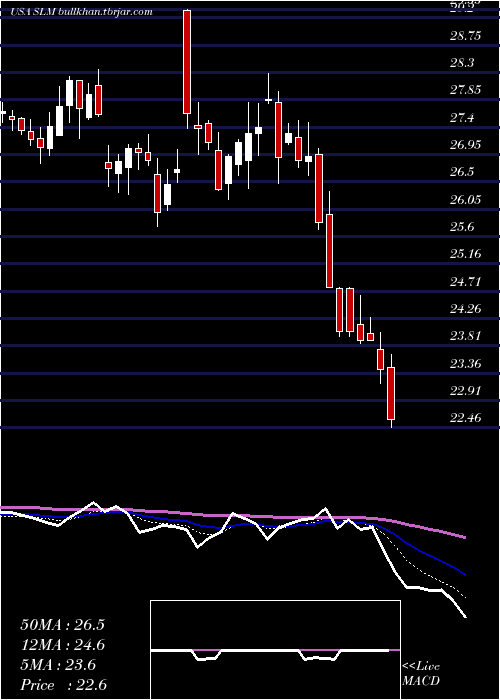This screenshot has height=700, width=500.
Task: Click the Live MACD label
Action: tap(421, 673)
